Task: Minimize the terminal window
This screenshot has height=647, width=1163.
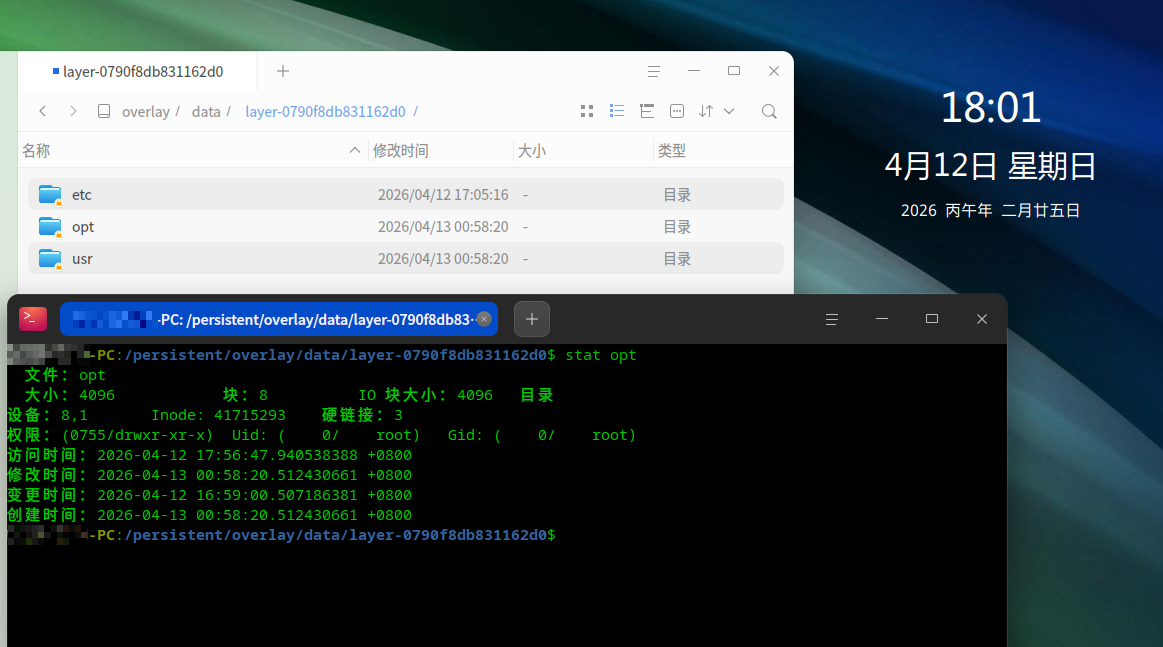Action: click(882, 319)
